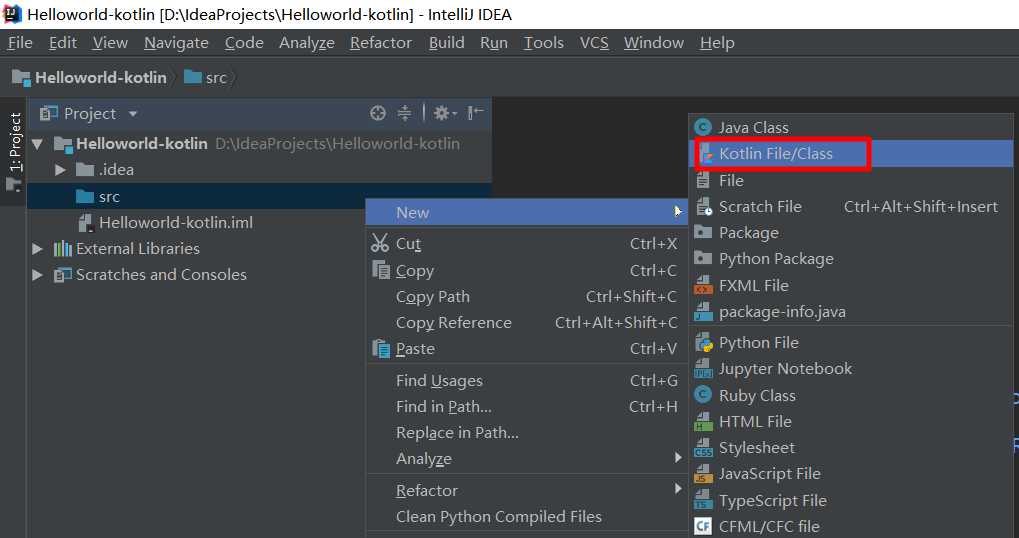Click the Python File icon

703,342
